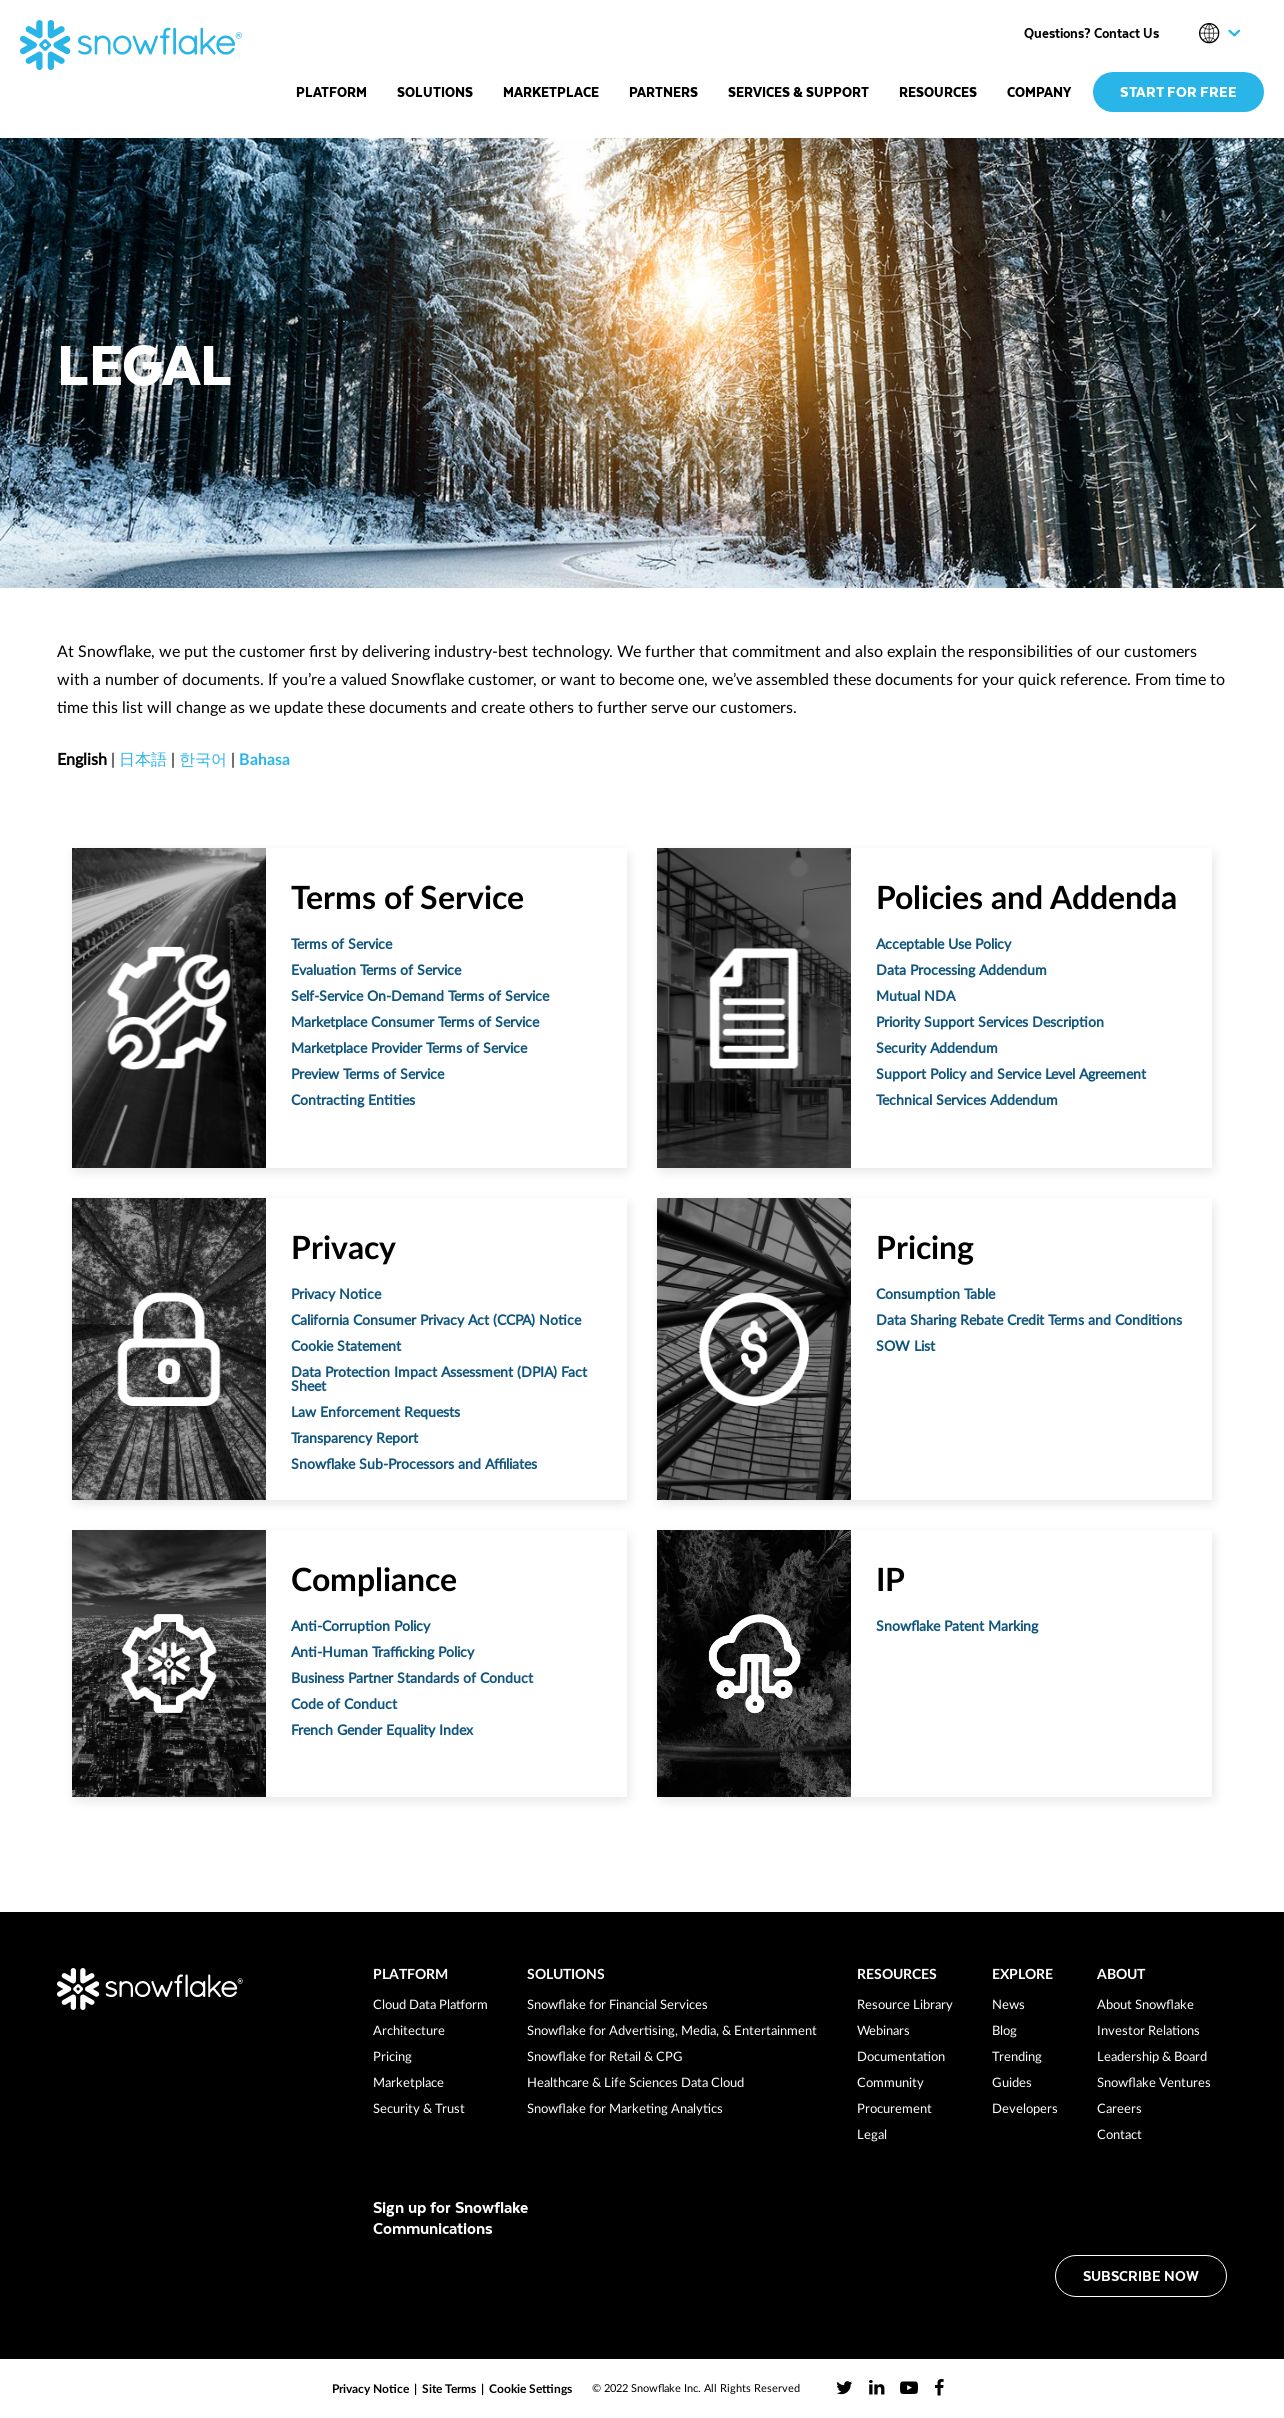Click the dollar sign Pricing tile image

click(x=754, y=1348)
